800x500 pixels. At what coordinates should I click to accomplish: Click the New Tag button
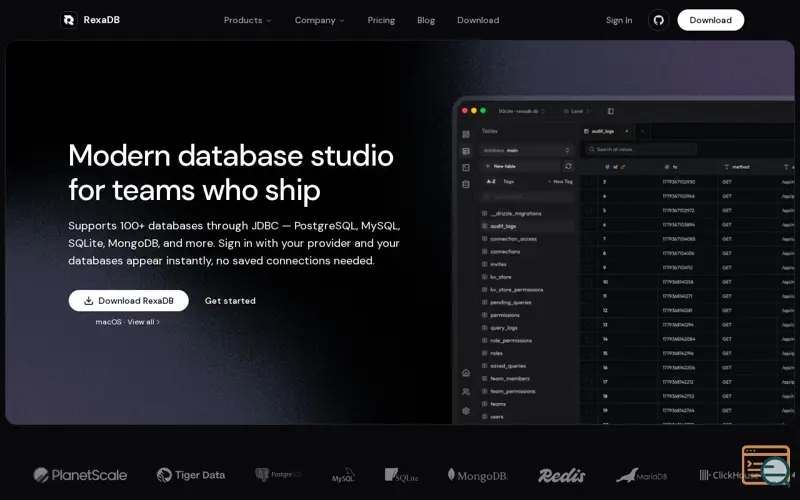click(x=560, y=182)
